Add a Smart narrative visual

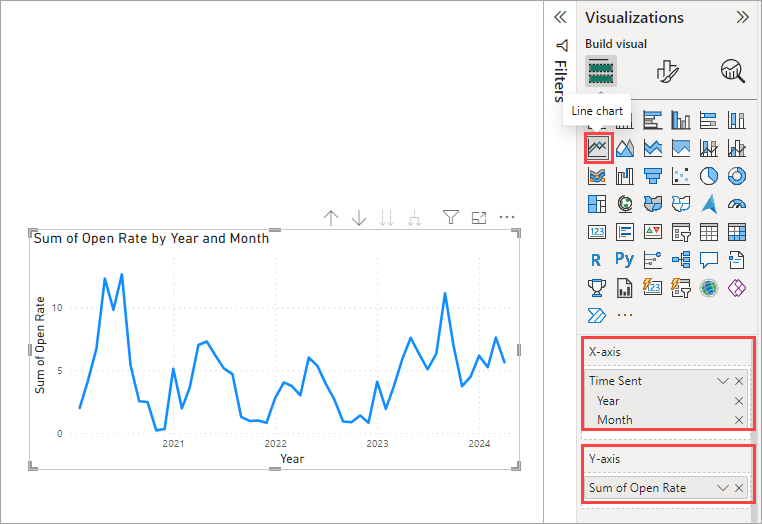pyautogui.click(x=737, y=260)
